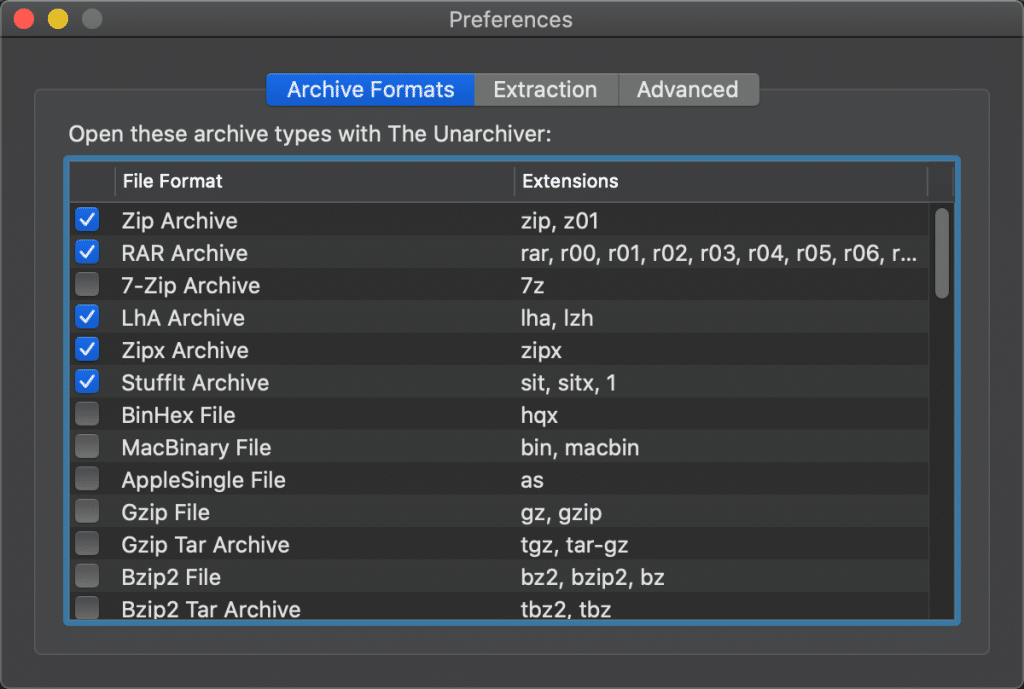
Task: Click the yellow minimize window button
Action: [58, 19]
